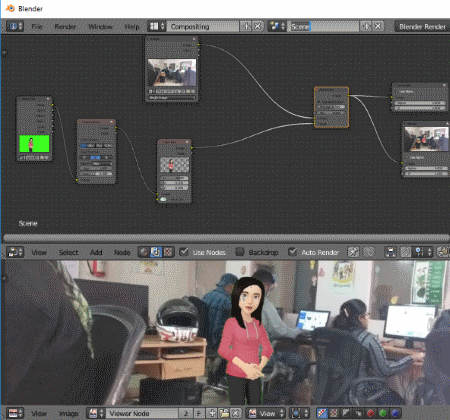Disable the Auto Render checkbox
450x420 pixels.
coord(292,252)
